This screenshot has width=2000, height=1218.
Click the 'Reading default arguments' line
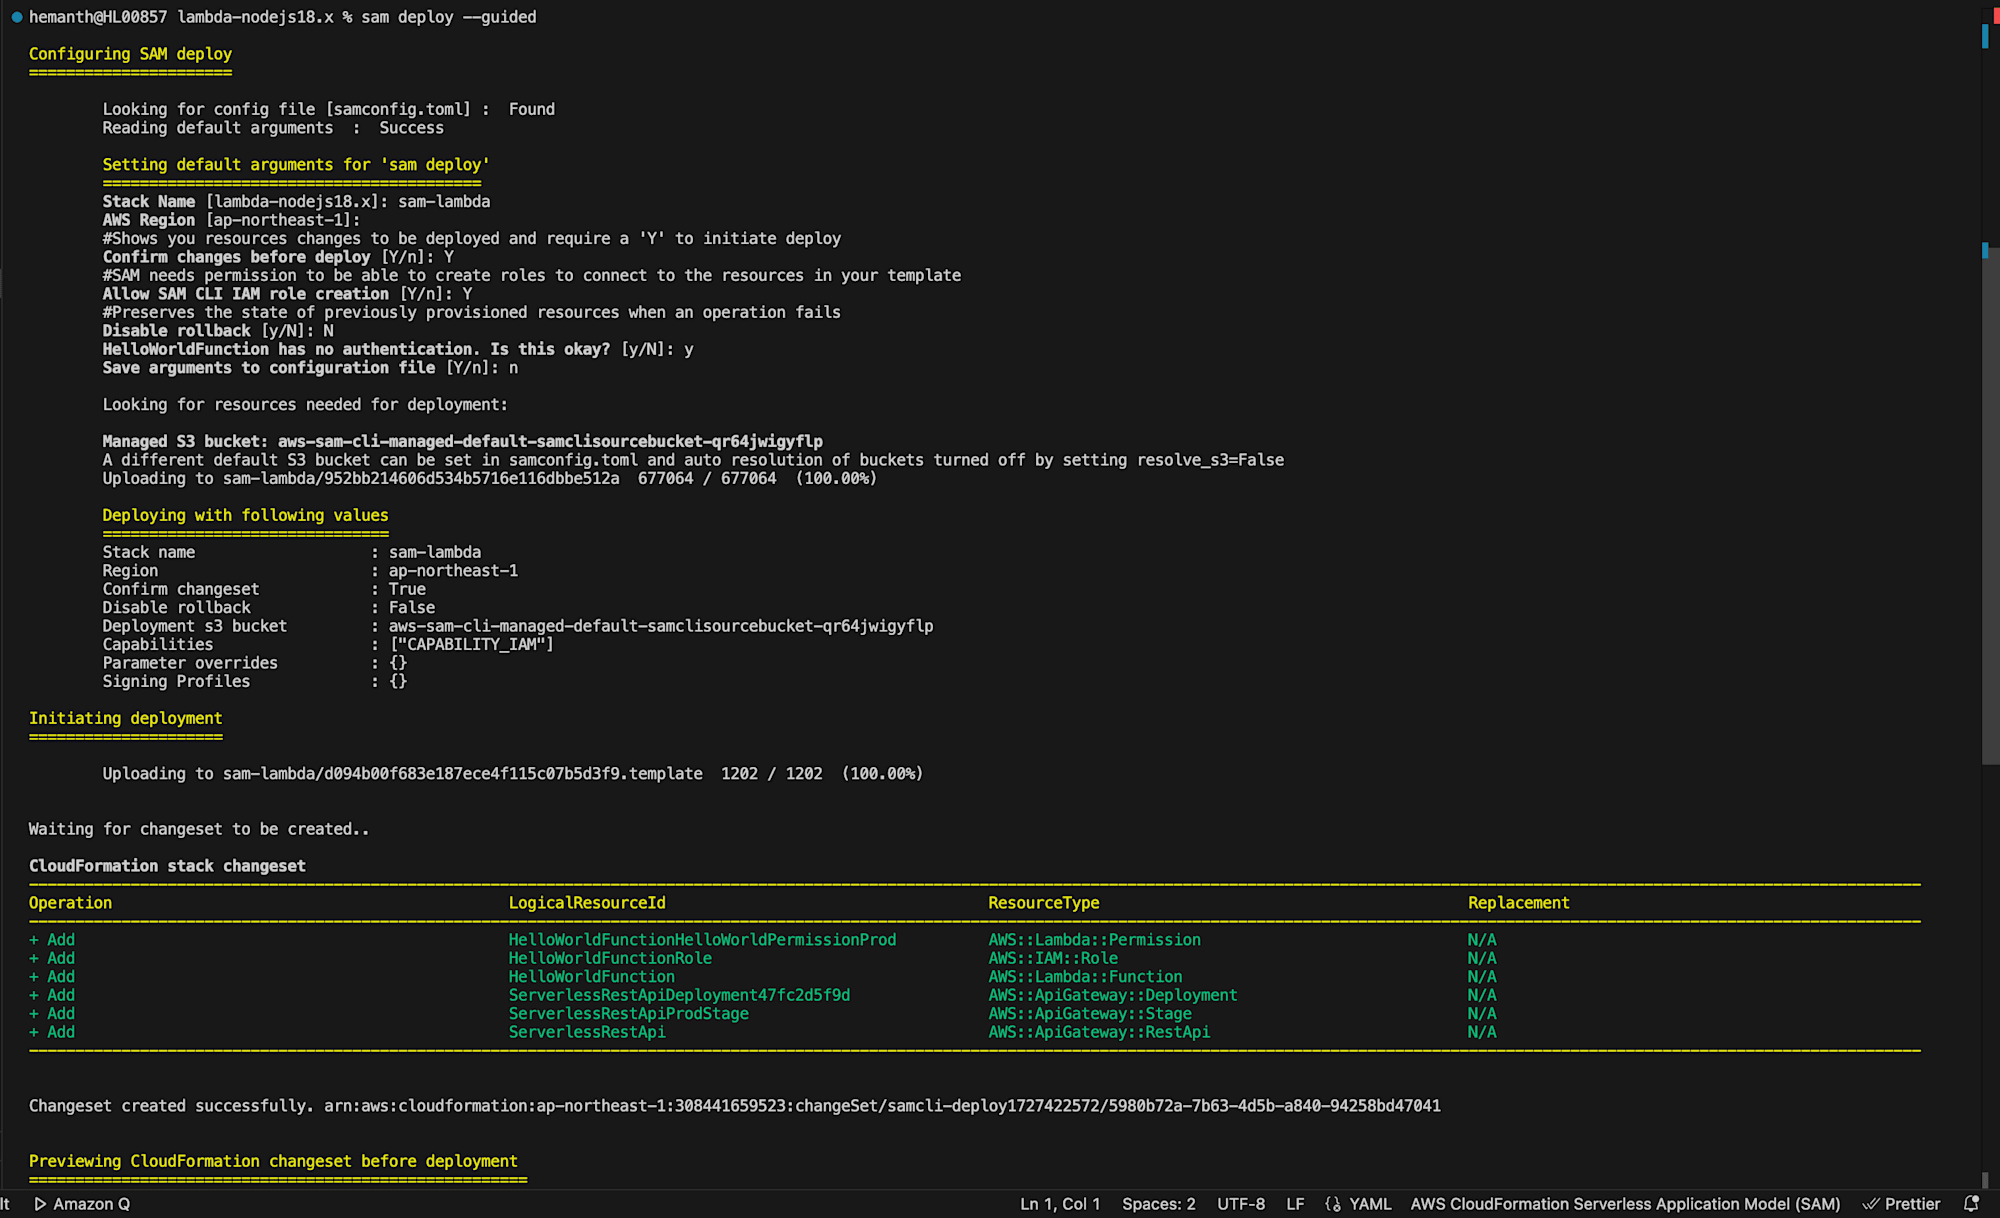point(273,128)
